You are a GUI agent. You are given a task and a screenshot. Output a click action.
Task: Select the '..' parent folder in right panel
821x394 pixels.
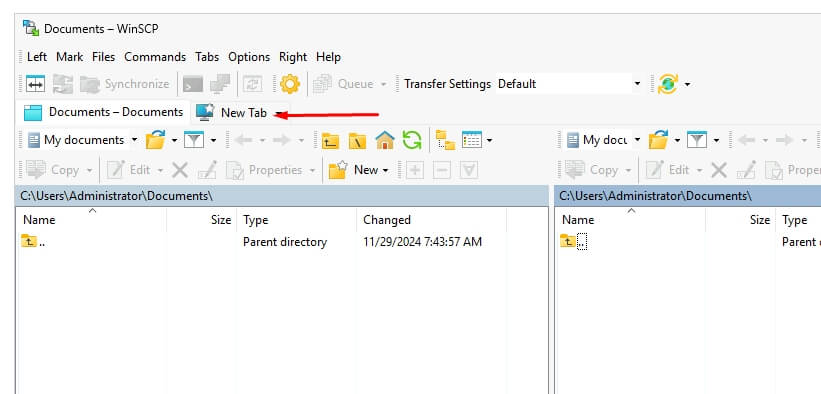[574, 242]
